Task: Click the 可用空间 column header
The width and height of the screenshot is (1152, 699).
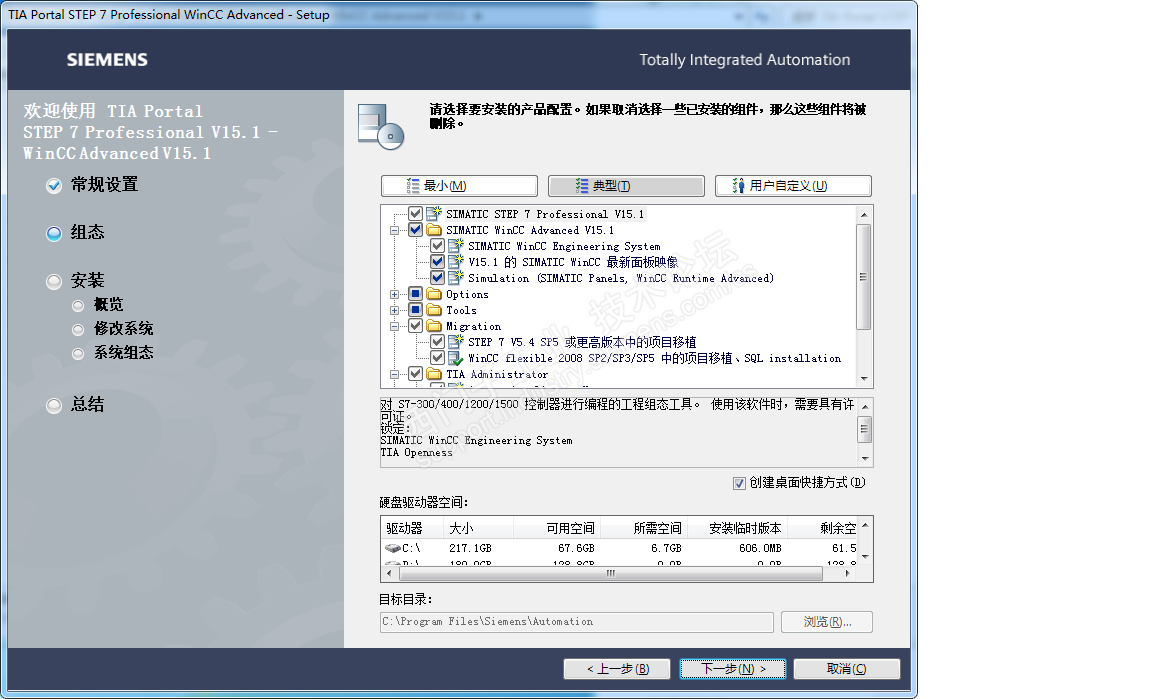Action: coord(556,528)
